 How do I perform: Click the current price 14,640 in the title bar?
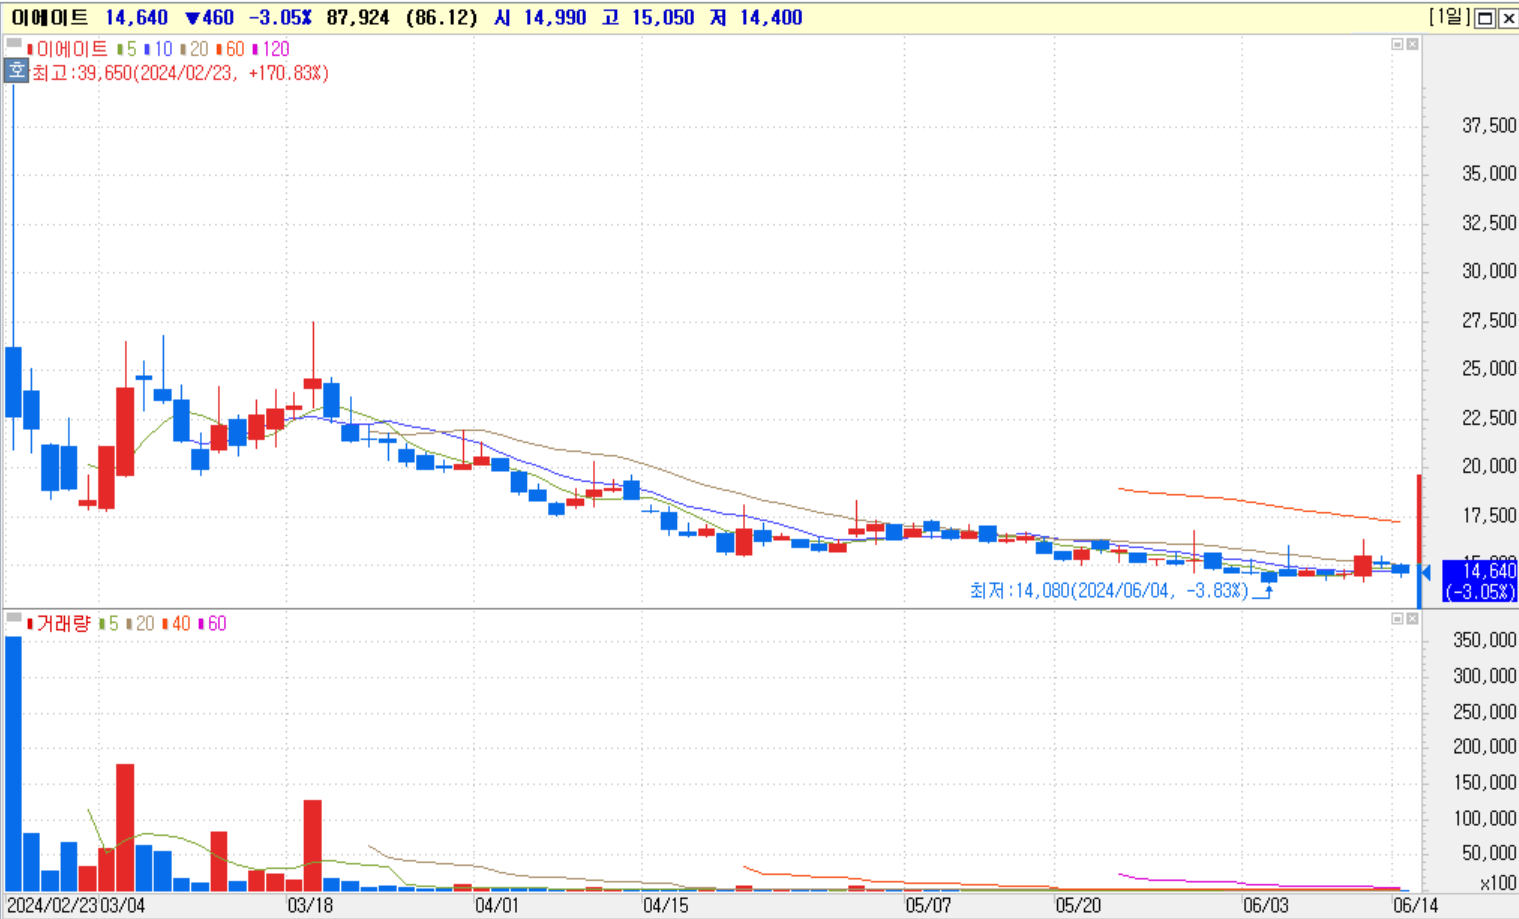coord(136,18)
